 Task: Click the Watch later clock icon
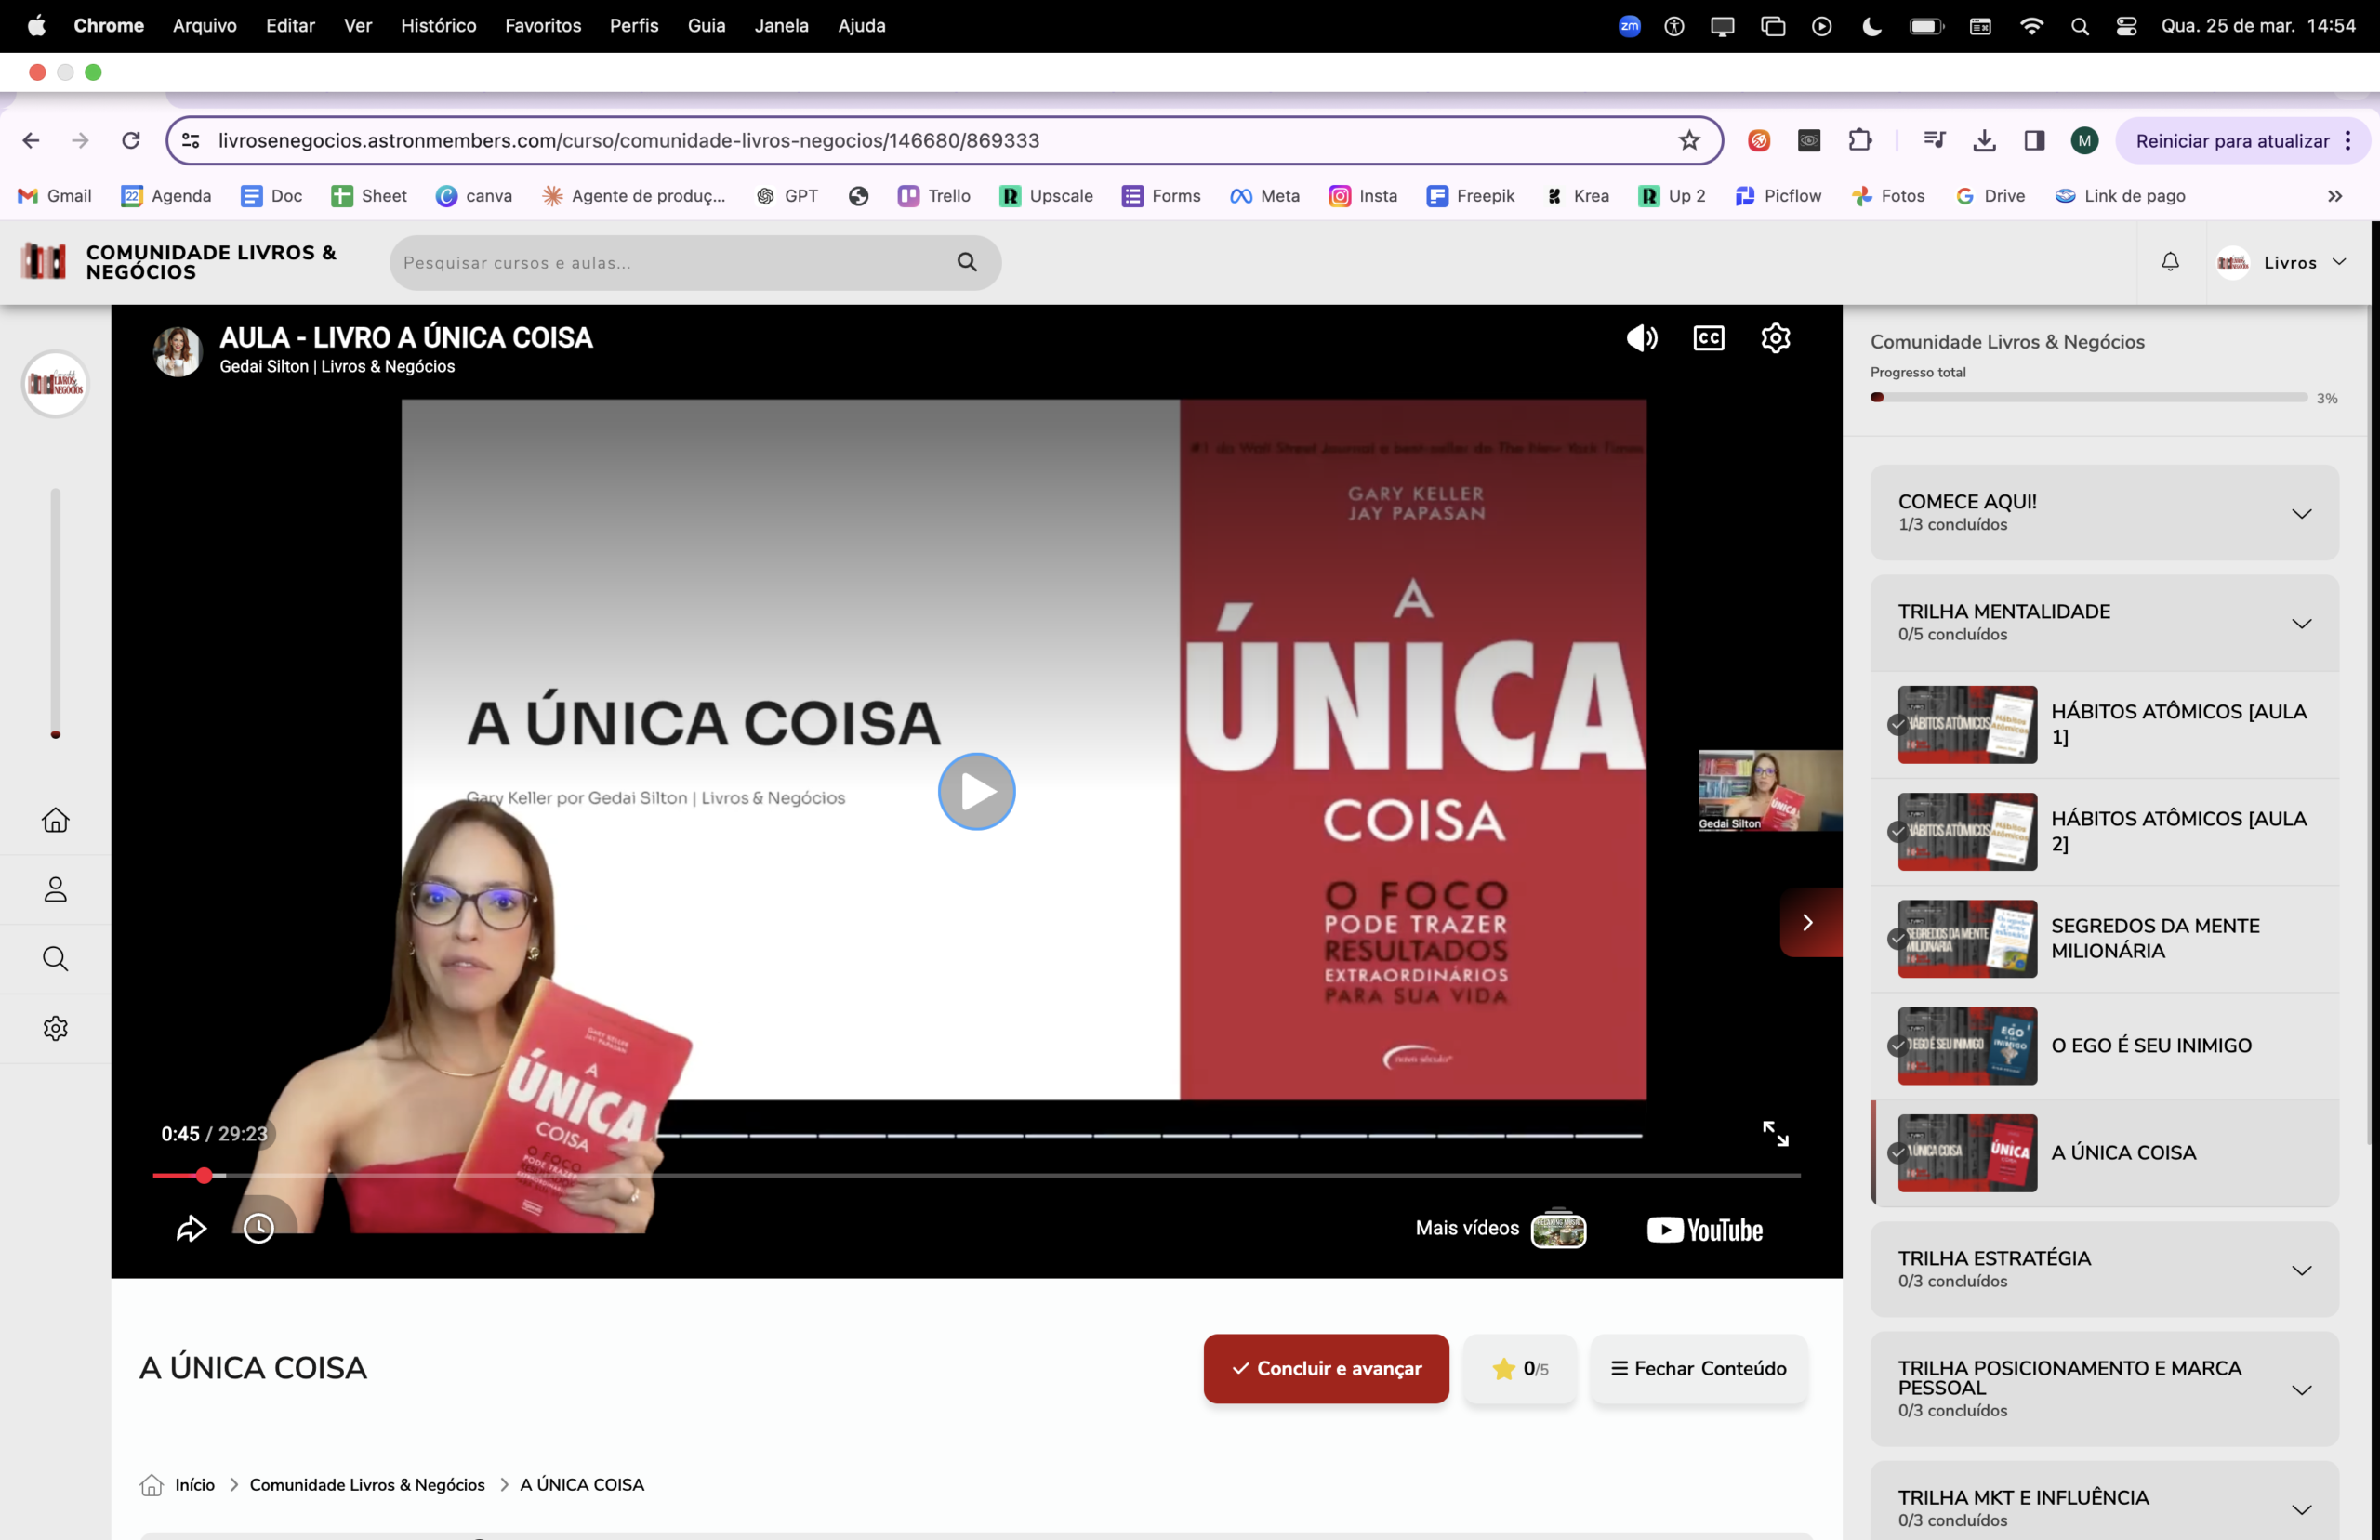tap(259, 1228)
